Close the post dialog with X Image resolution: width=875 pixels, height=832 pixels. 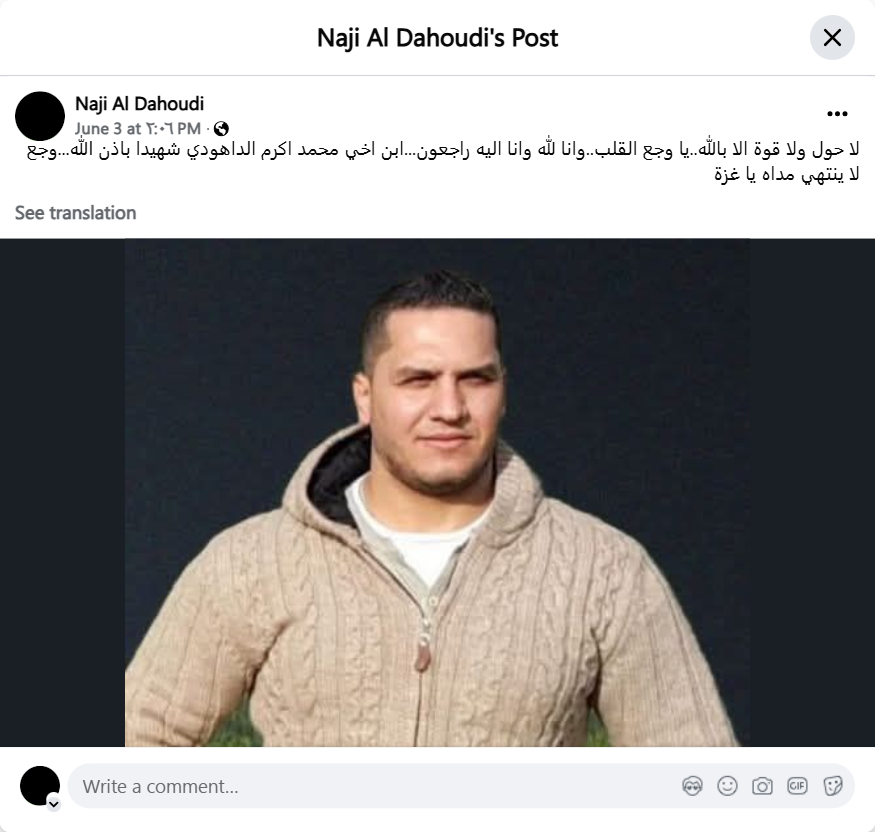click(832, 38)
